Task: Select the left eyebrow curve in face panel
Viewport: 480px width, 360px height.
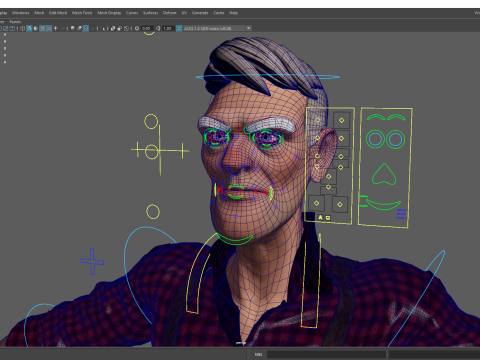Action: [x=376, y=116]
